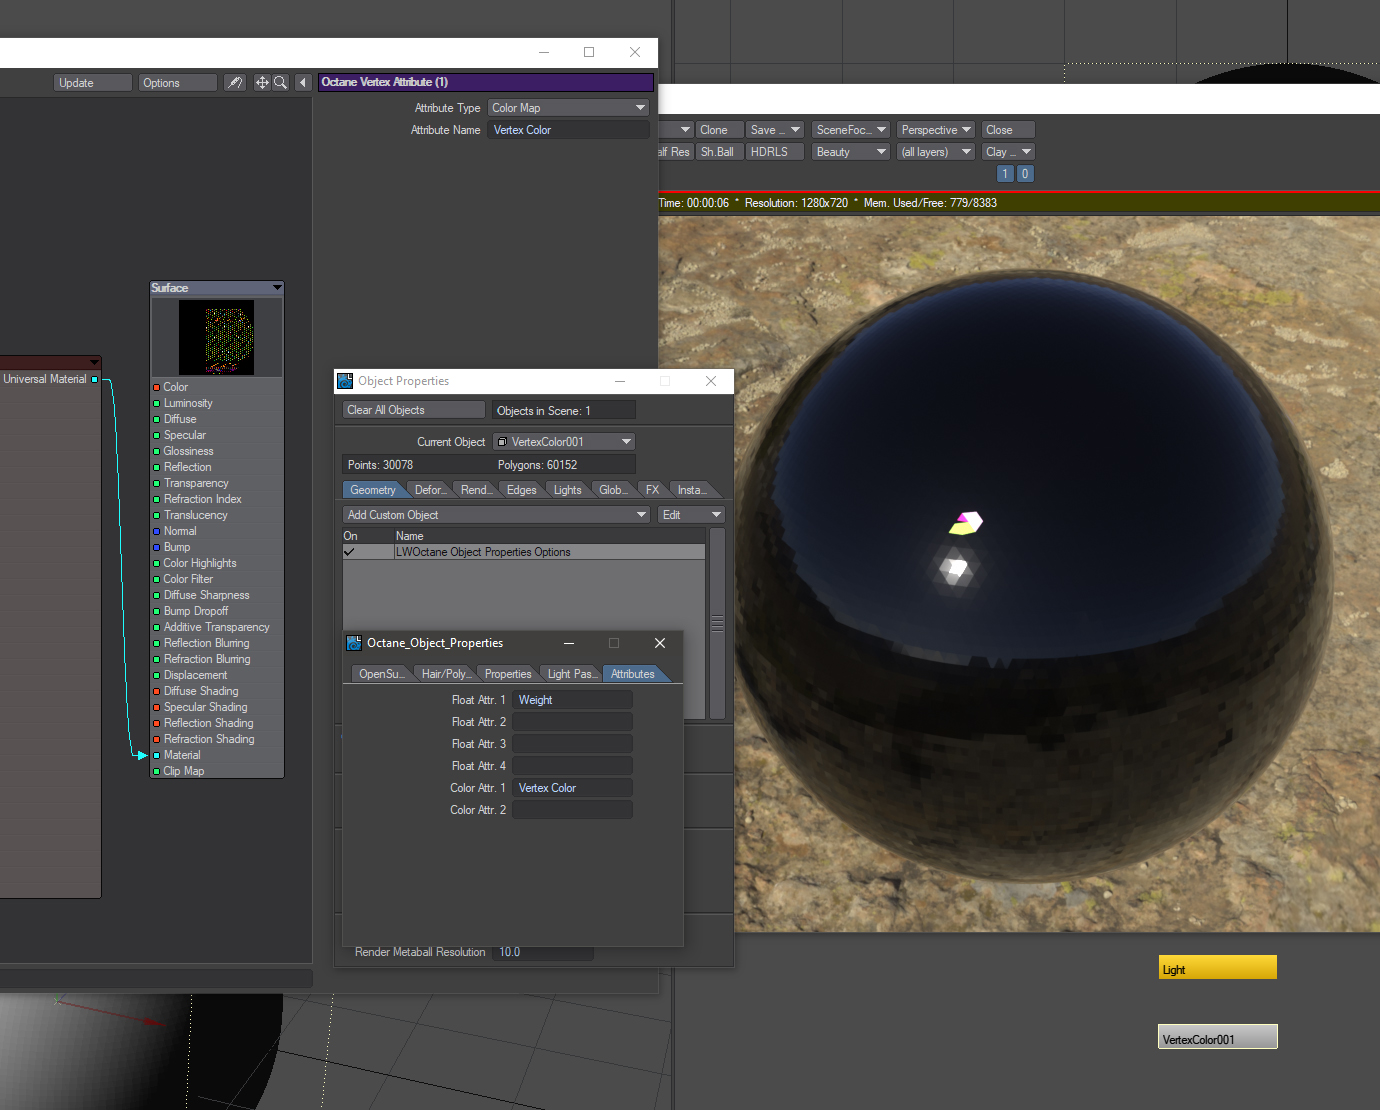Open the Hair/Poly tab in Octane properties
Viewport: 1380px width, 1110px height.
444,674
